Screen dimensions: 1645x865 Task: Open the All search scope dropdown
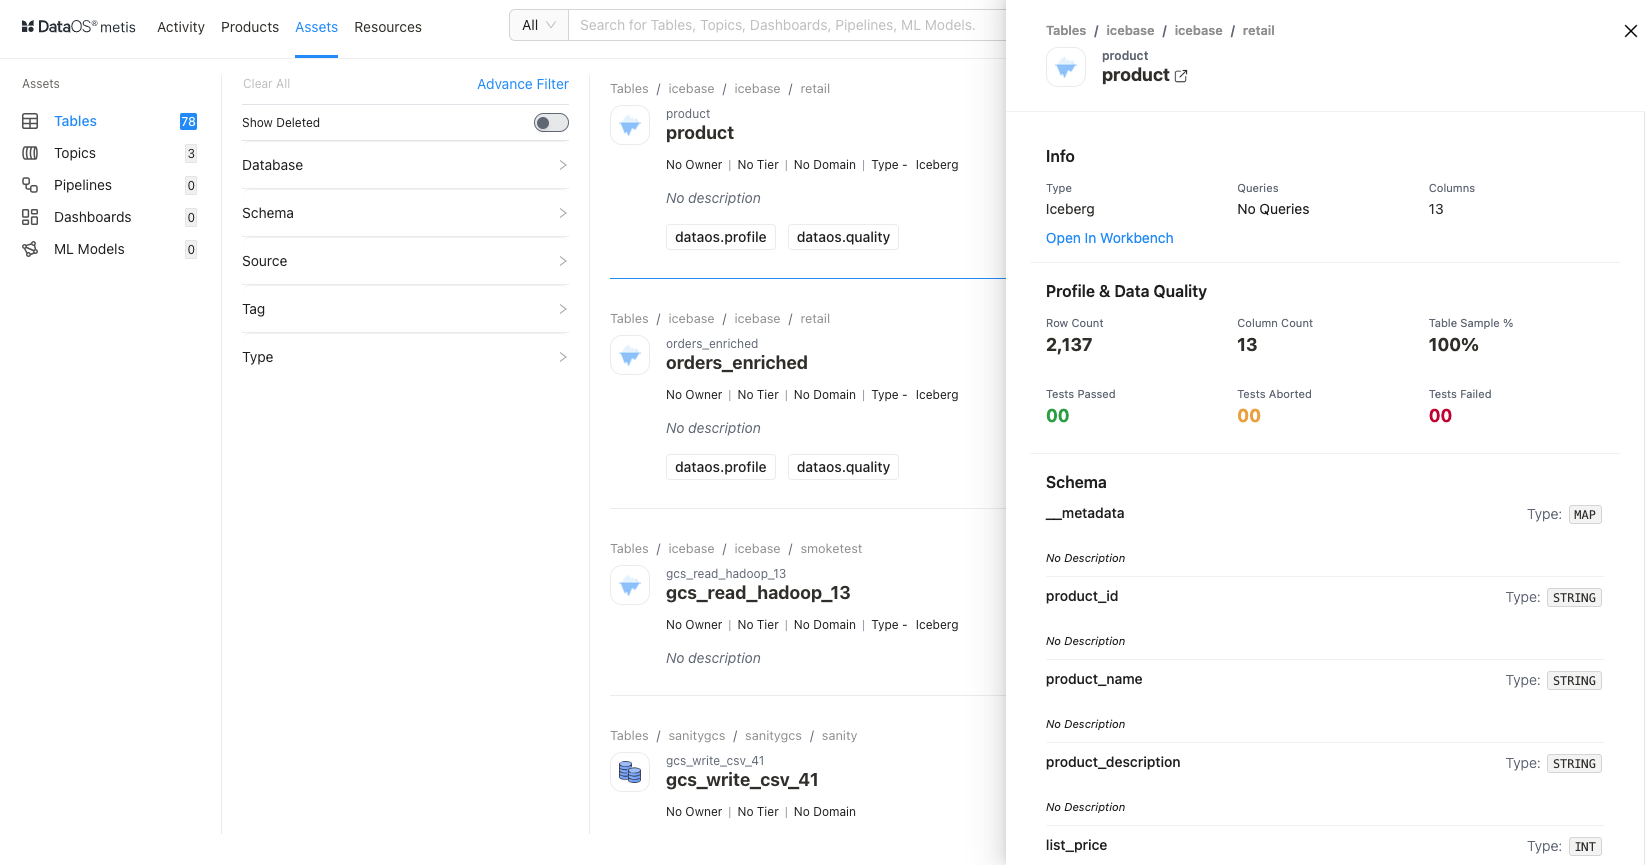coord(539,25)
